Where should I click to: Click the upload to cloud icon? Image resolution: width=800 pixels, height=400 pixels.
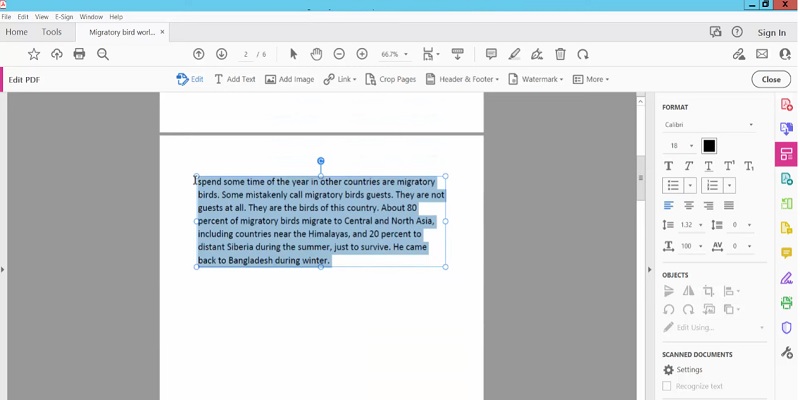tap(57, 54)
